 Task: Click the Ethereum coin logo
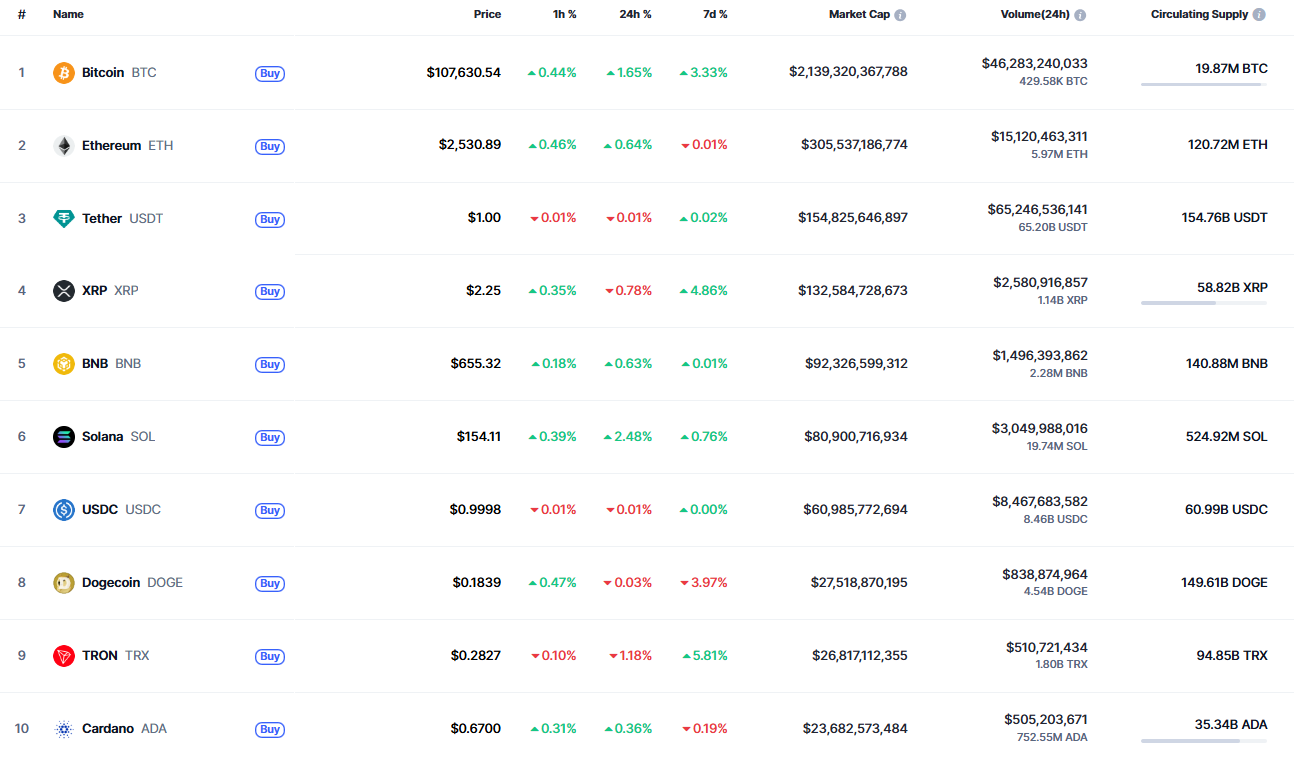[x=64, y=146]
